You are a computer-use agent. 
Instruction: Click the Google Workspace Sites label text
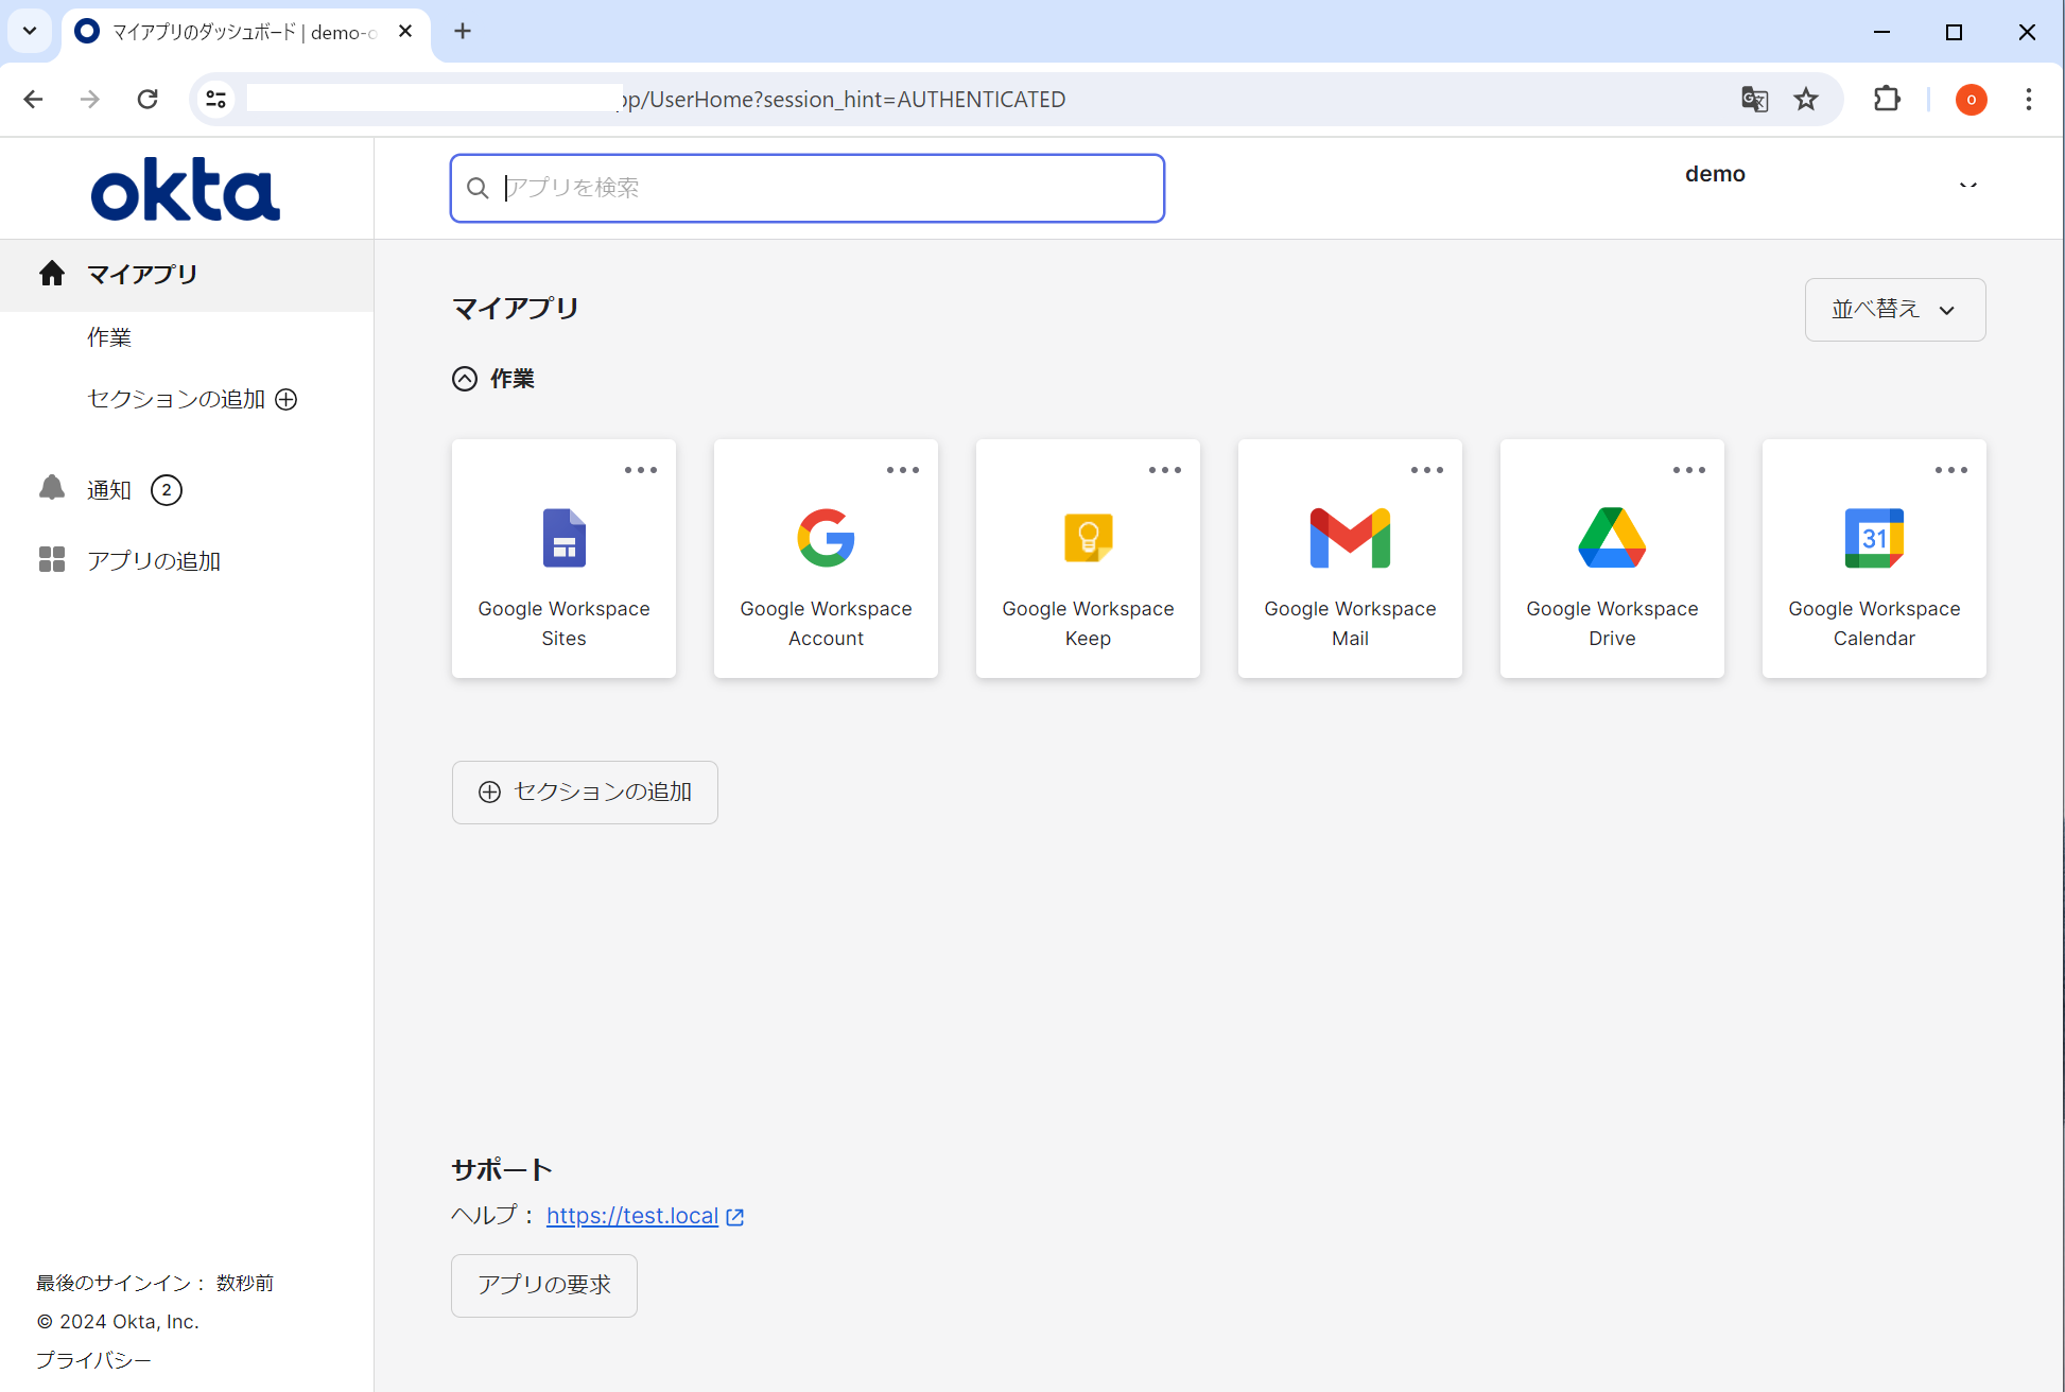pyautogui.click(x=564, y=623)
